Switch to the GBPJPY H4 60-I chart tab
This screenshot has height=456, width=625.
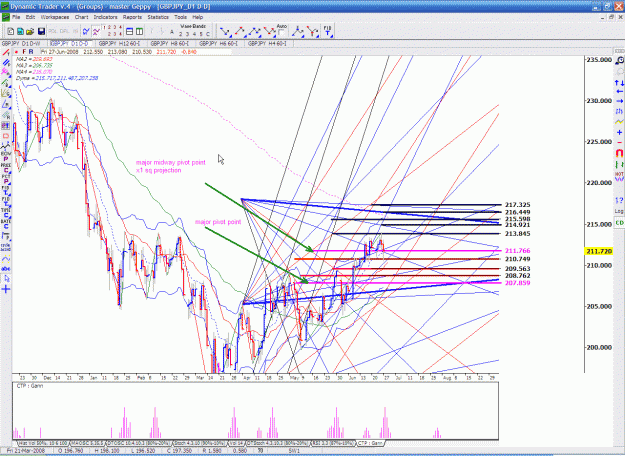point(267,43)
